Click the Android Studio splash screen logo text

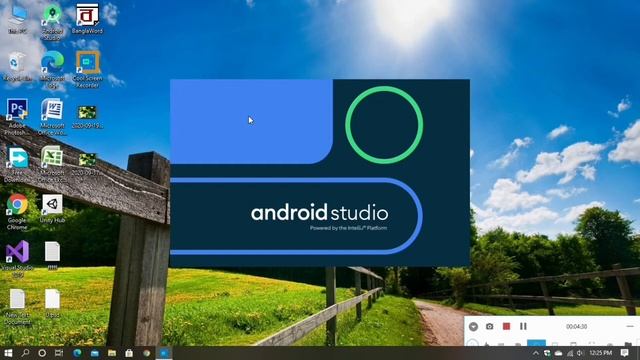(x=320, y=213)
